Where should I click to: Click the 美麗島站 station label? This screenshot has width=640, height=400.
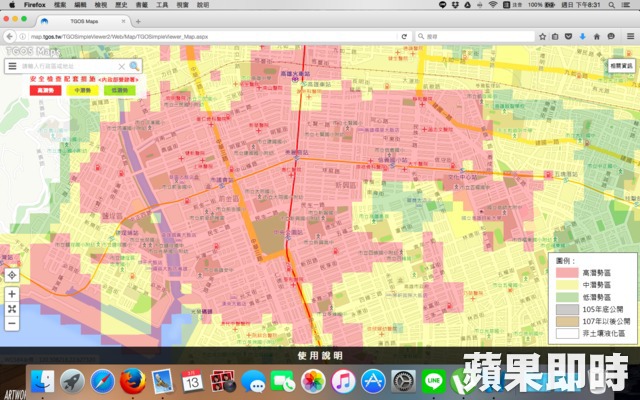pos(295,151)
